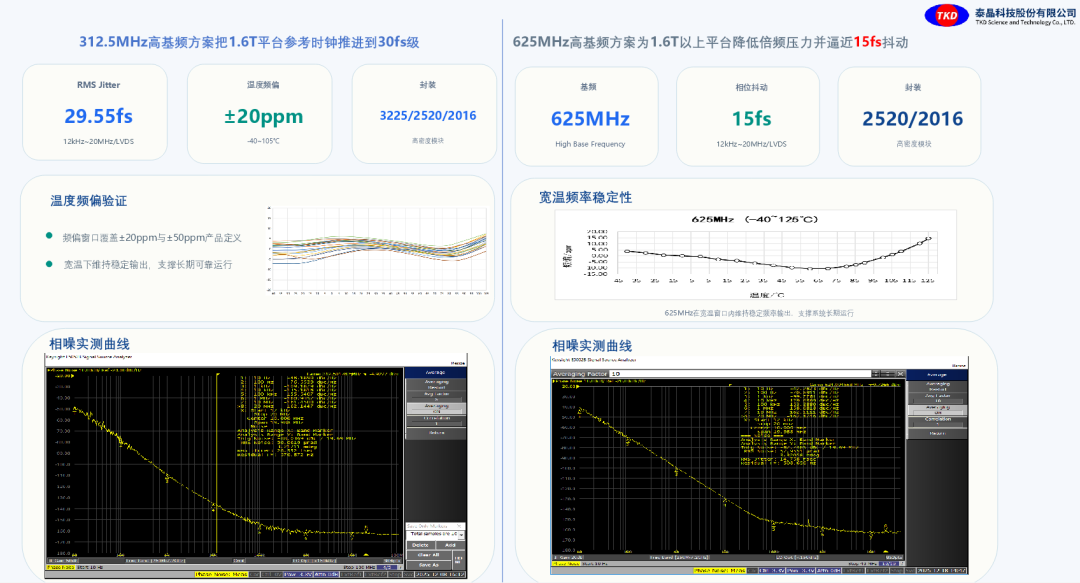This screenshot has height=583, width=1080.
Task: Click Return in 312.5MHz analyzer screenshot
Action: click(436, 433)
